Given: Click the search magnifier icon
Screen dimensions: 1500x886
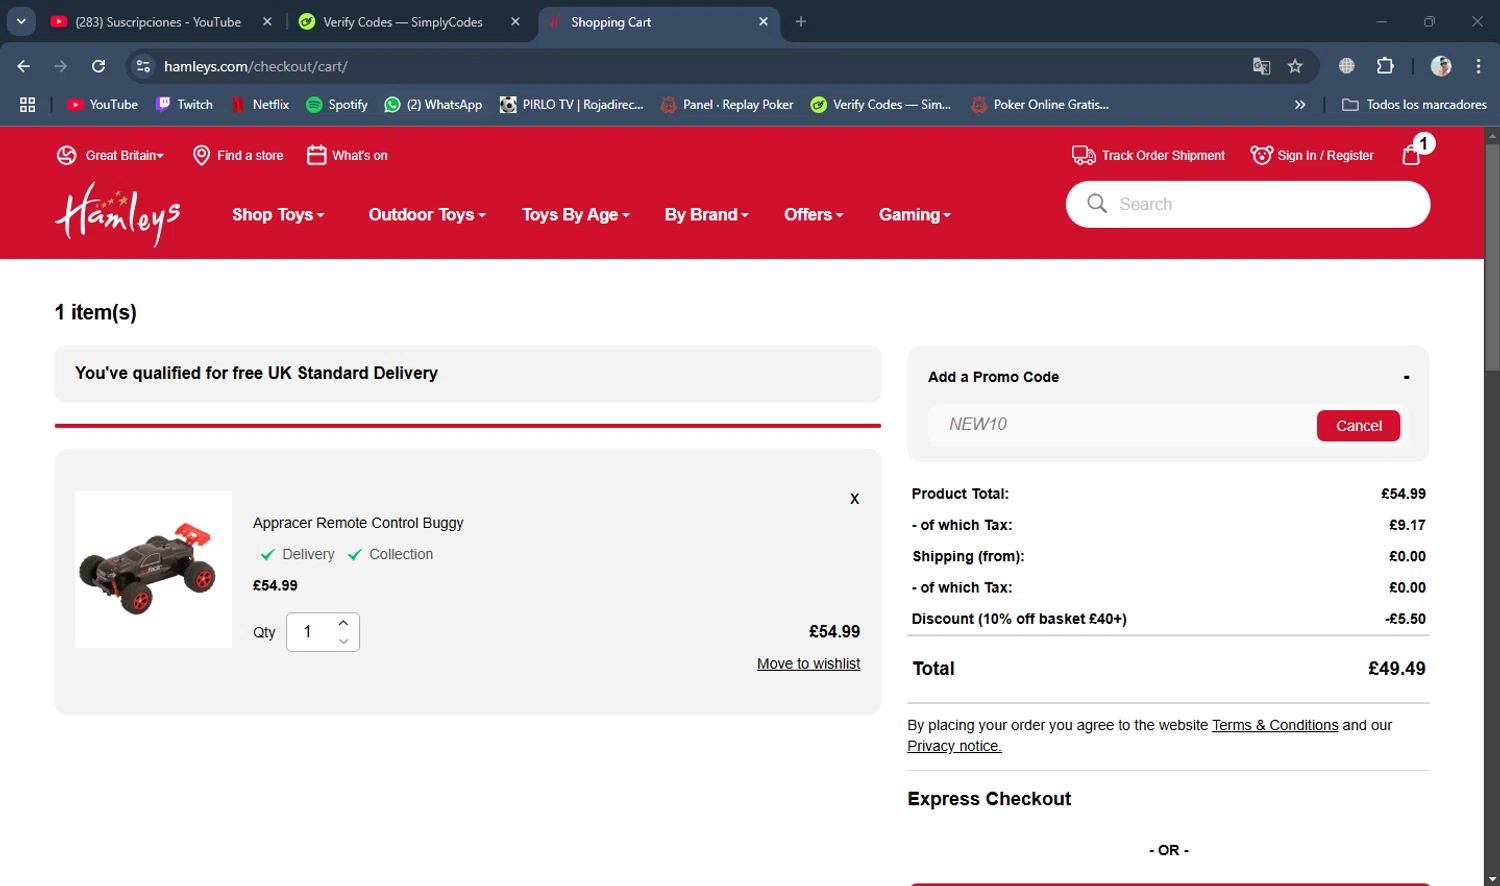Looking at the screenshot, I should pos(1097,204).
